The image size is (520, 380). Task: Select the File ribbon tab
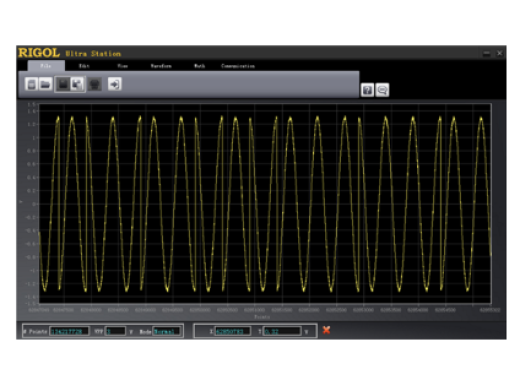coord(46,66)
